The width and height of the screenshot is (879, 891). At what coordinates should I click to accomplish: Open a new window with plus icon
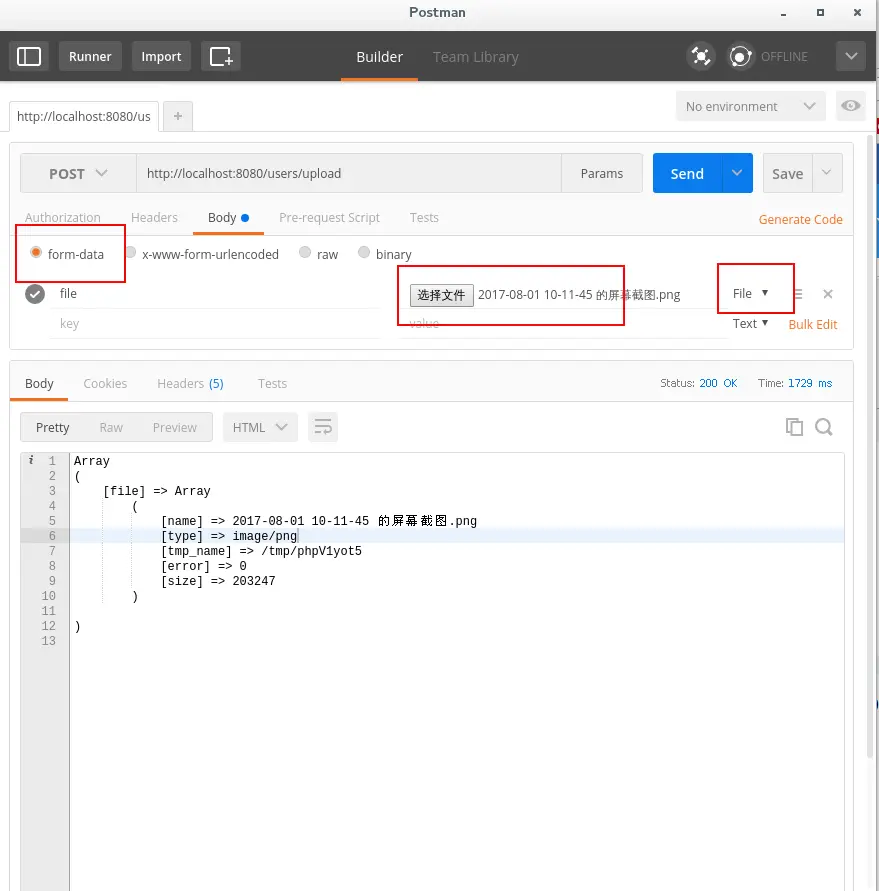tap(220, 56)
